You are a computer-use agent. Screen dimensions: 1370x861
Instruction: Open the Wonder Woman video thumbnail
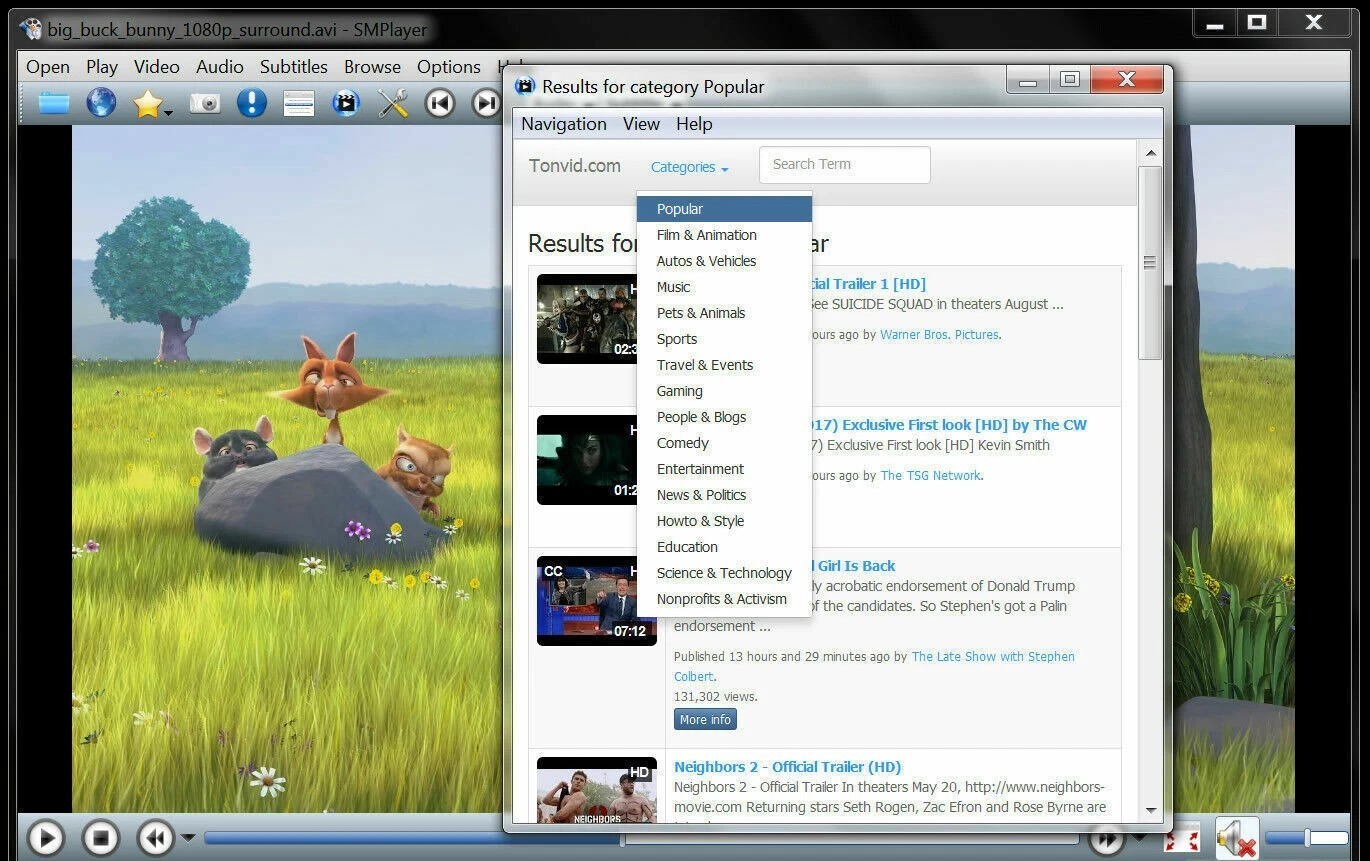587,460
